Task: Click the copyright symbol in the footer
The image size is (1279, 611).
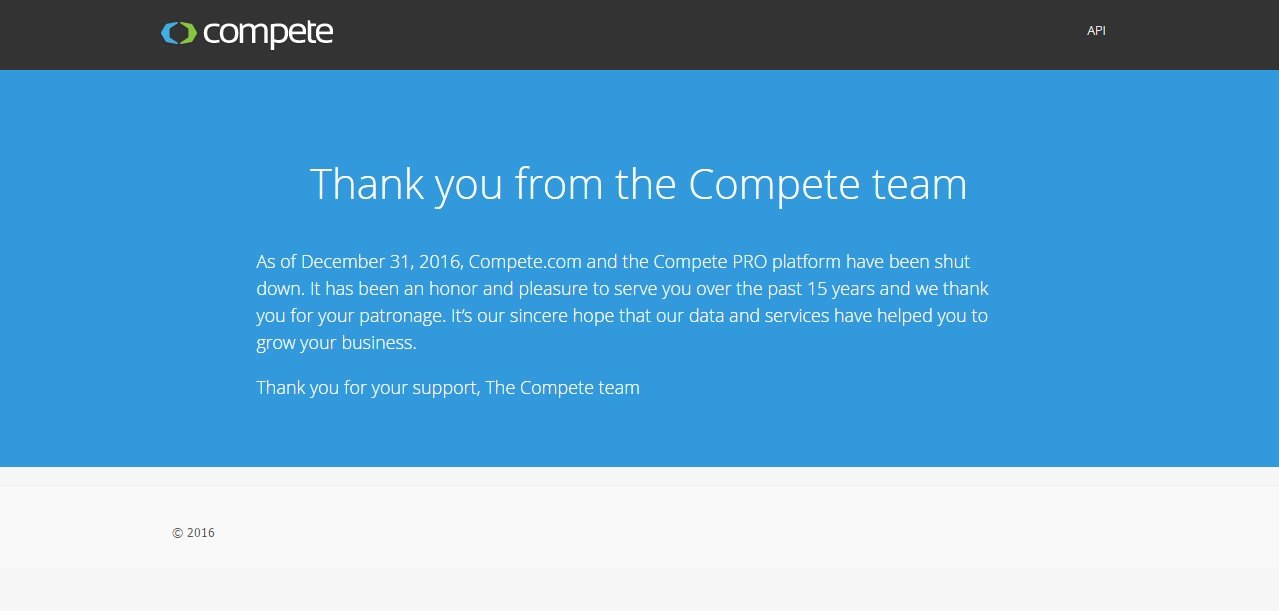Action: pyautogui.click(x=177, y=533)
